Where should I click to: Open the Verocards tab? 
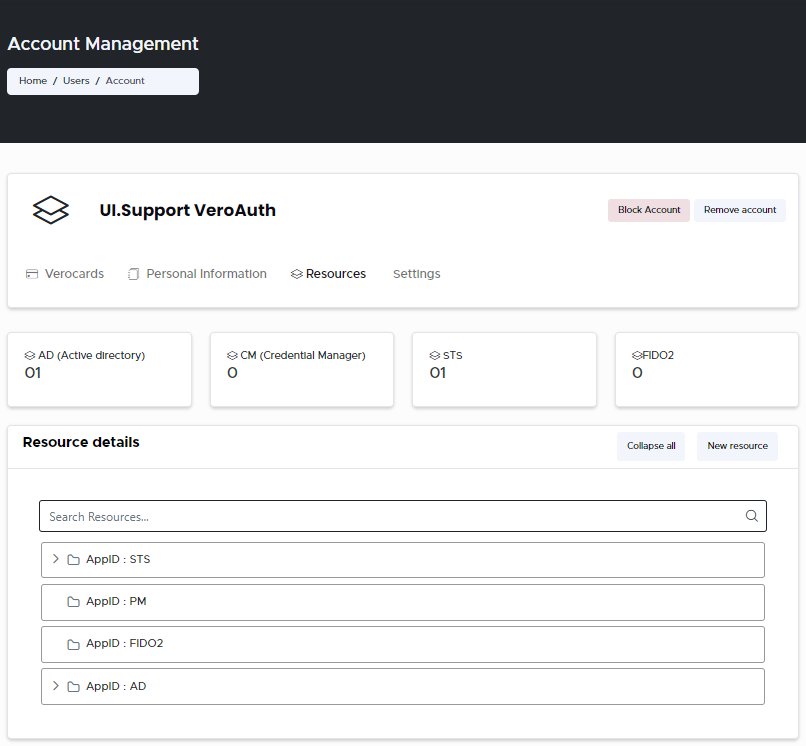pyautogui.click(x=65, y=274)
